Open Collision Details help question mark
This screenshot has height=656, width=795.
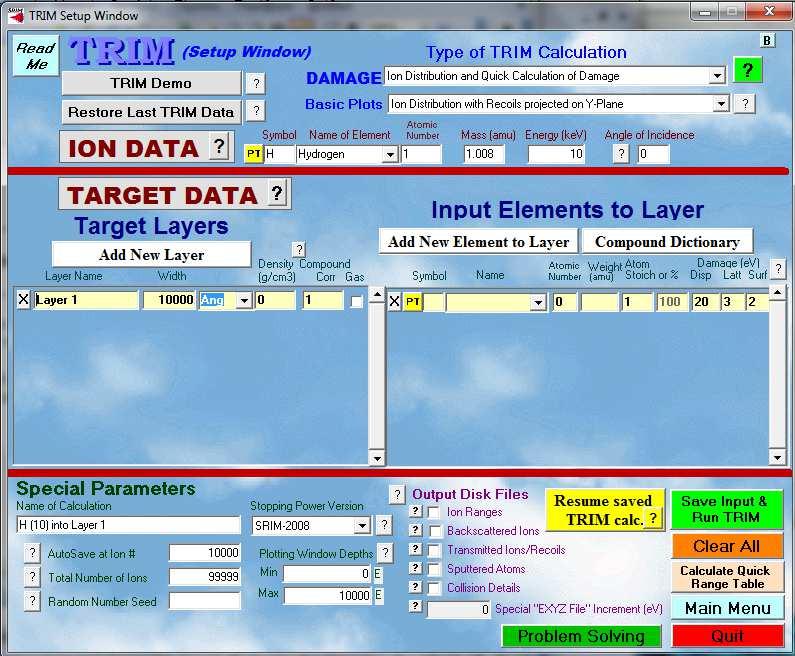point(415,587)
